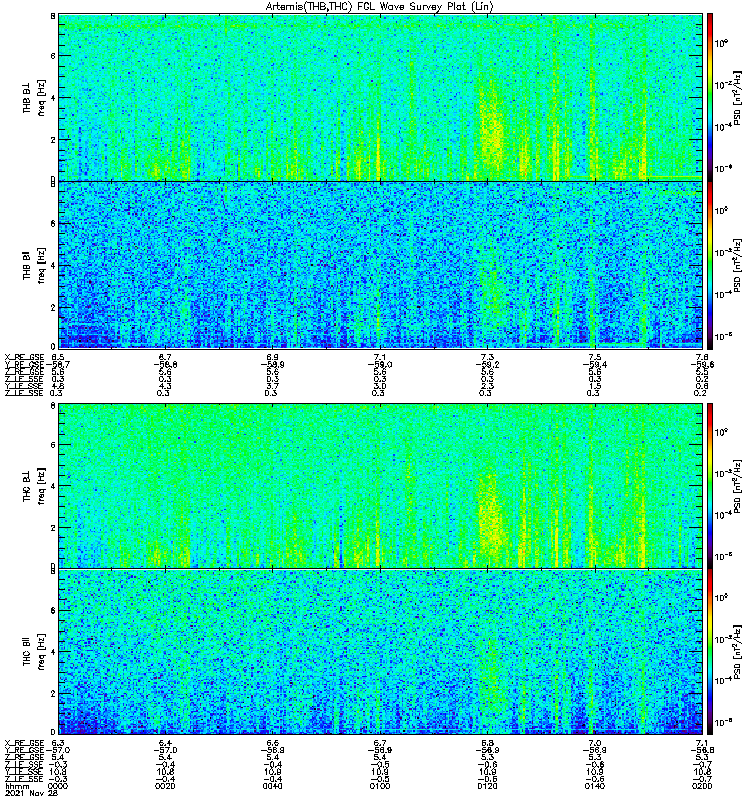Screen dimensions: 750x800
Task: Click the plot title 'Artemis(THB,THC) FGL Wave Survey Plot (Lin)'
Action: (380, 7)
